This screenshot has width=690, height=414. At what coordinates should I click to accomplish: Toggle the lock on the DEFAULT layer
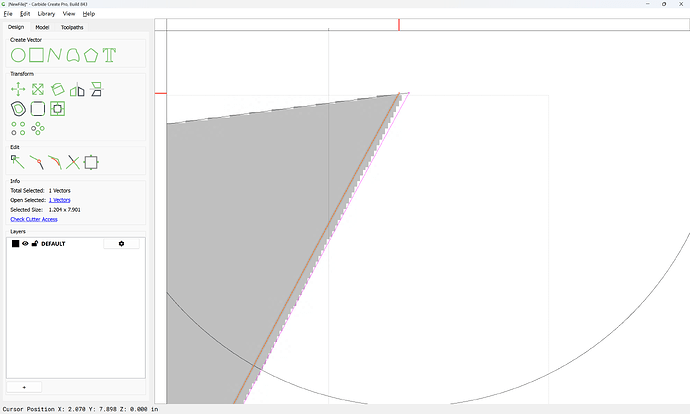pyautogui.click(x=35, y=244)
